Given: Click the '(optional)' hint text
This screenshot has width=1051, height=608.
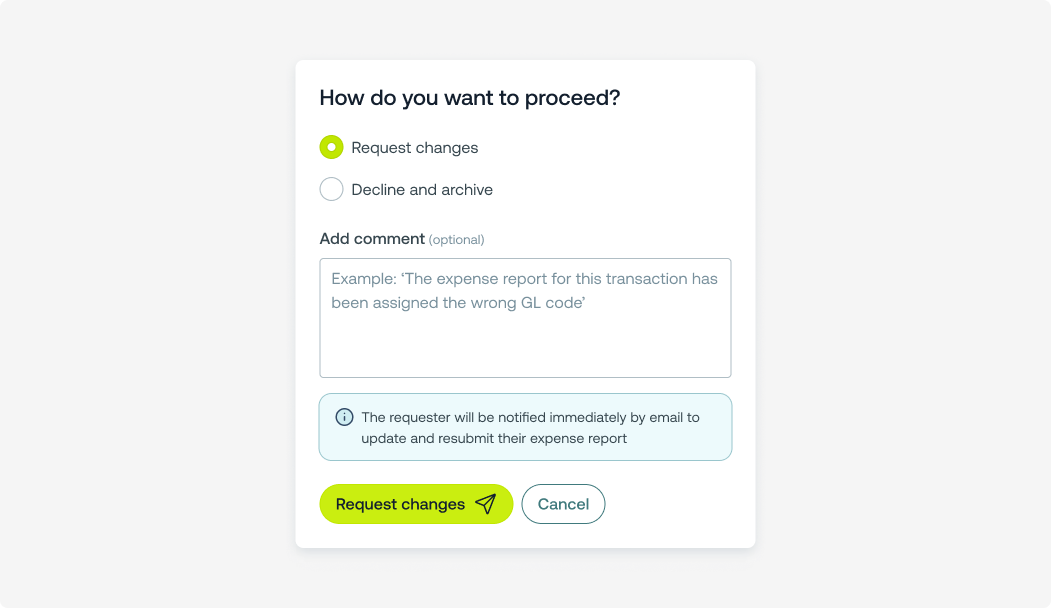Looking at the screenshot, I should coord(456,240).
